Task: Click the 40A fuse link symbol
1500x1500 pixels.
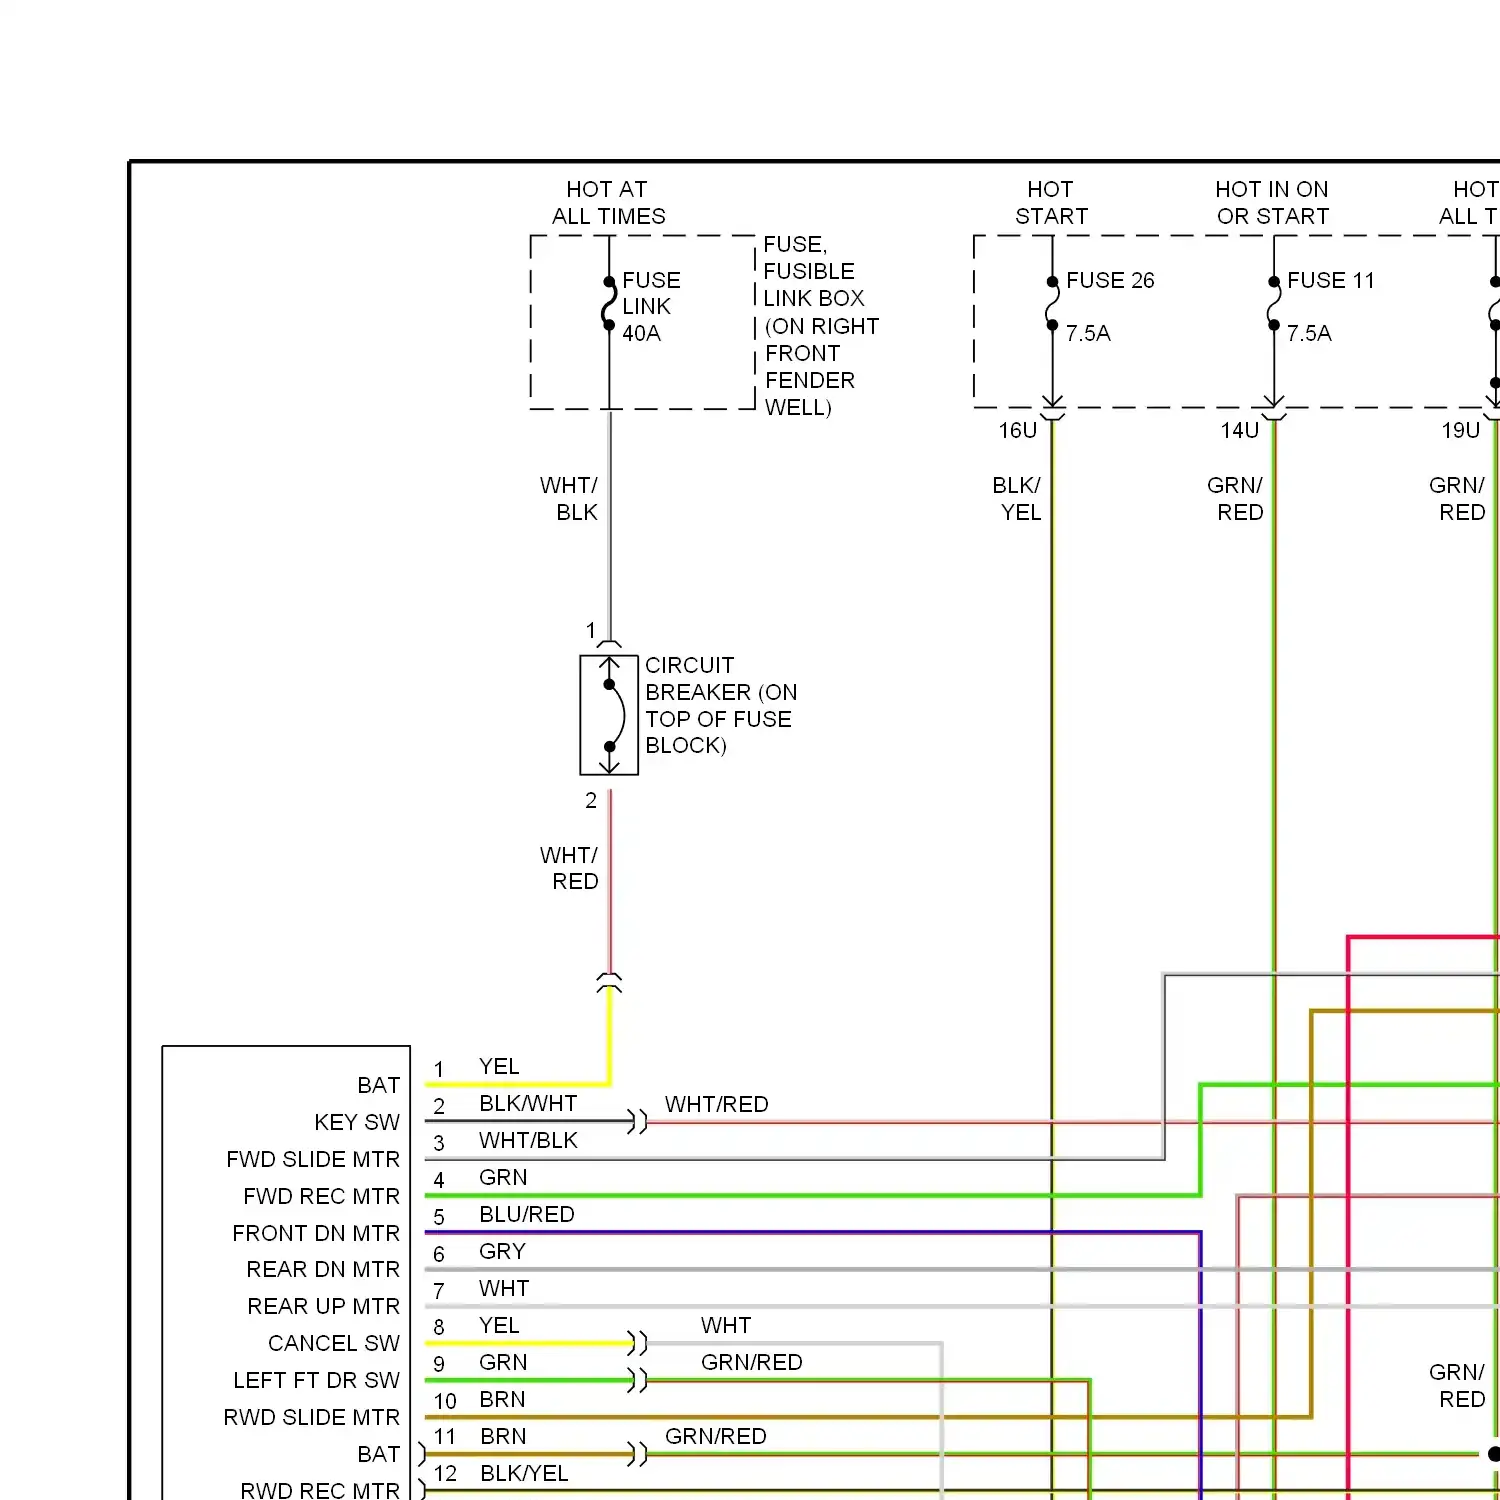Action: [608, 304]
